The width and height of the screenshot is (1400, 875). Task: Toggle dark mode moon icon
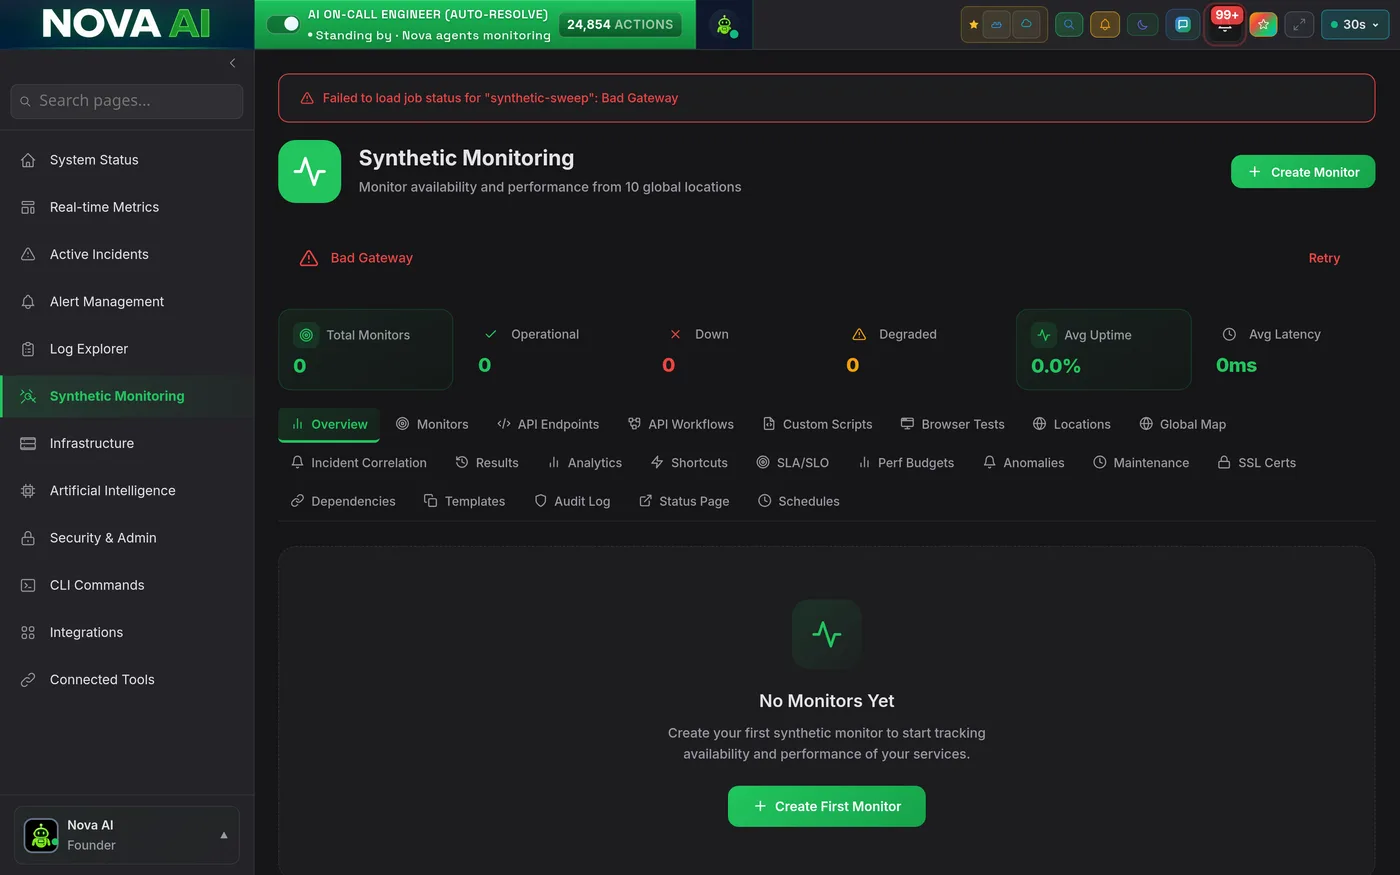tap(1142, 25)
